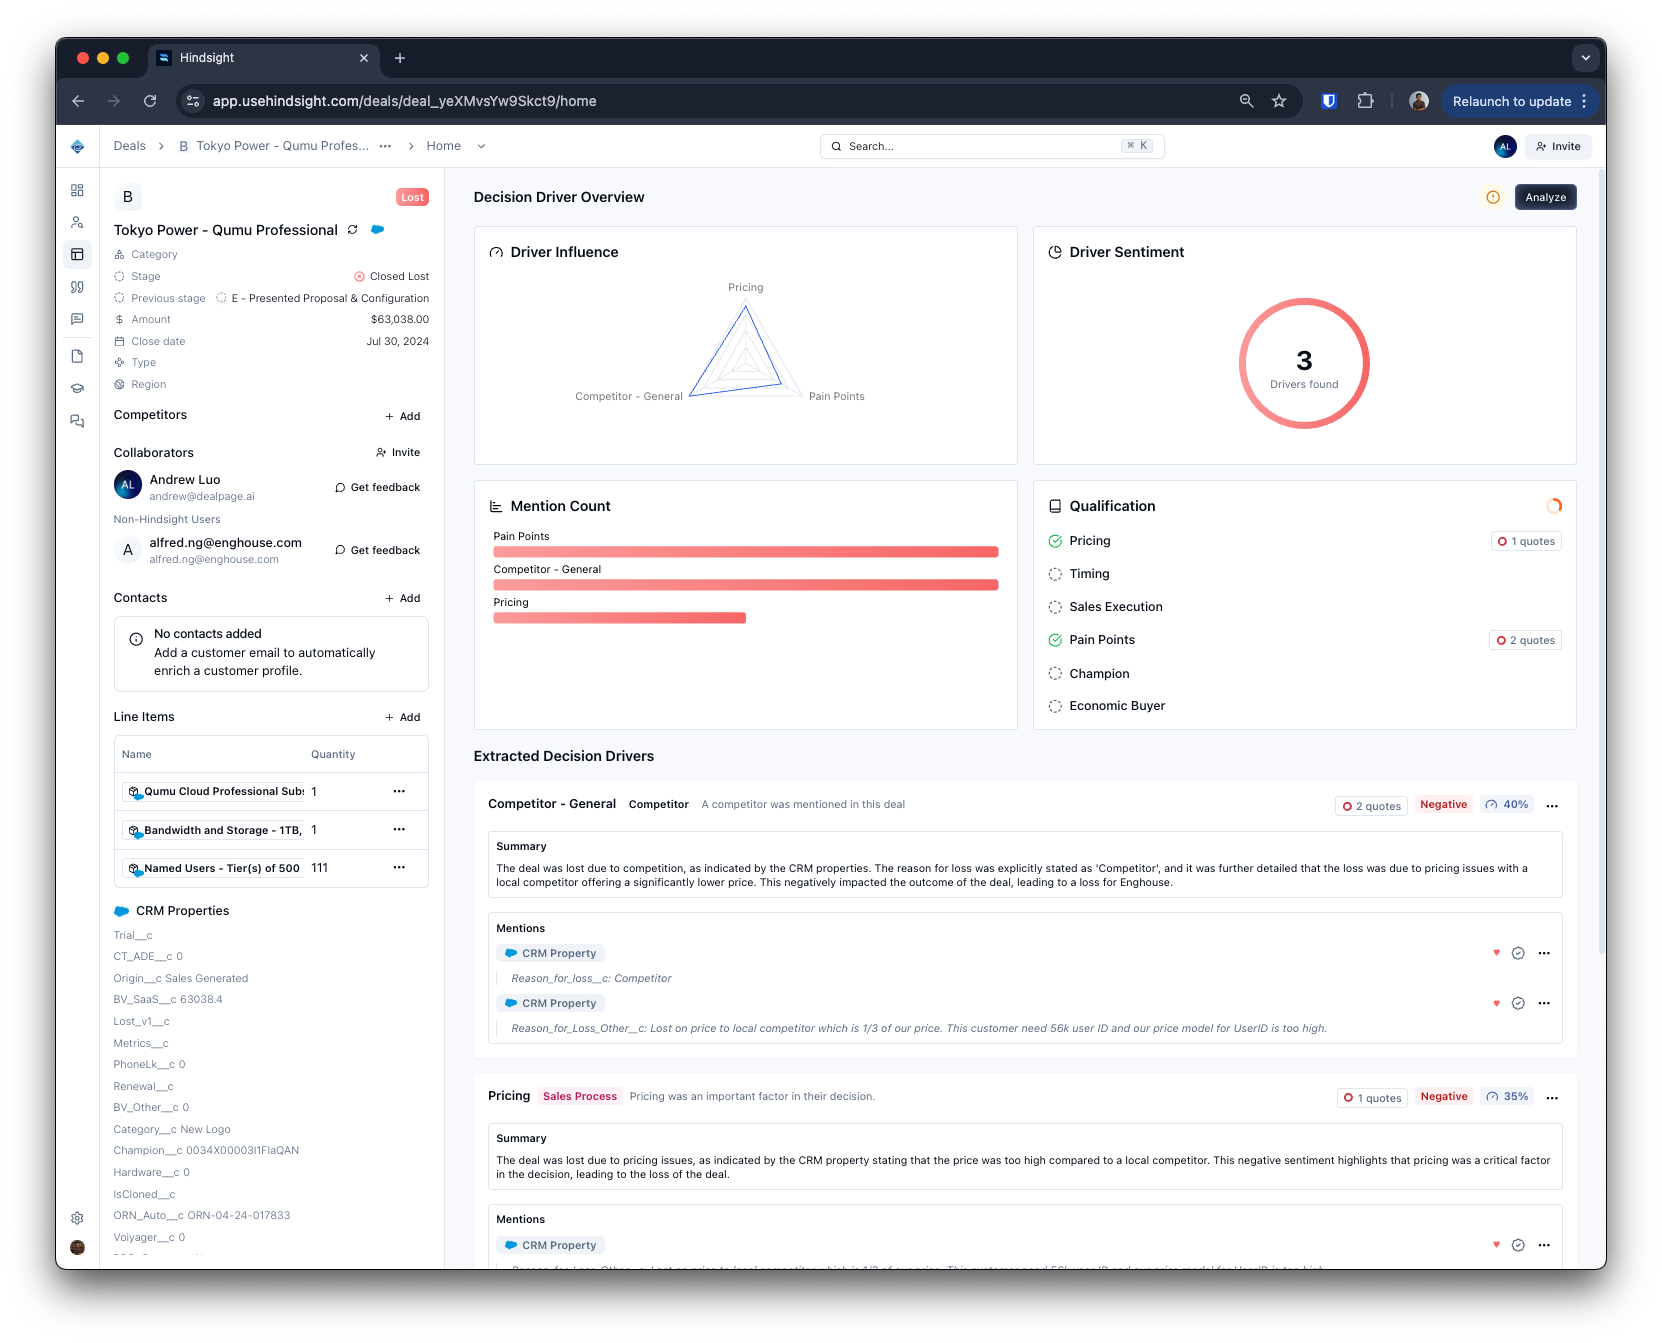Toggle the Pain Points qualification check

click(1055, 640)
